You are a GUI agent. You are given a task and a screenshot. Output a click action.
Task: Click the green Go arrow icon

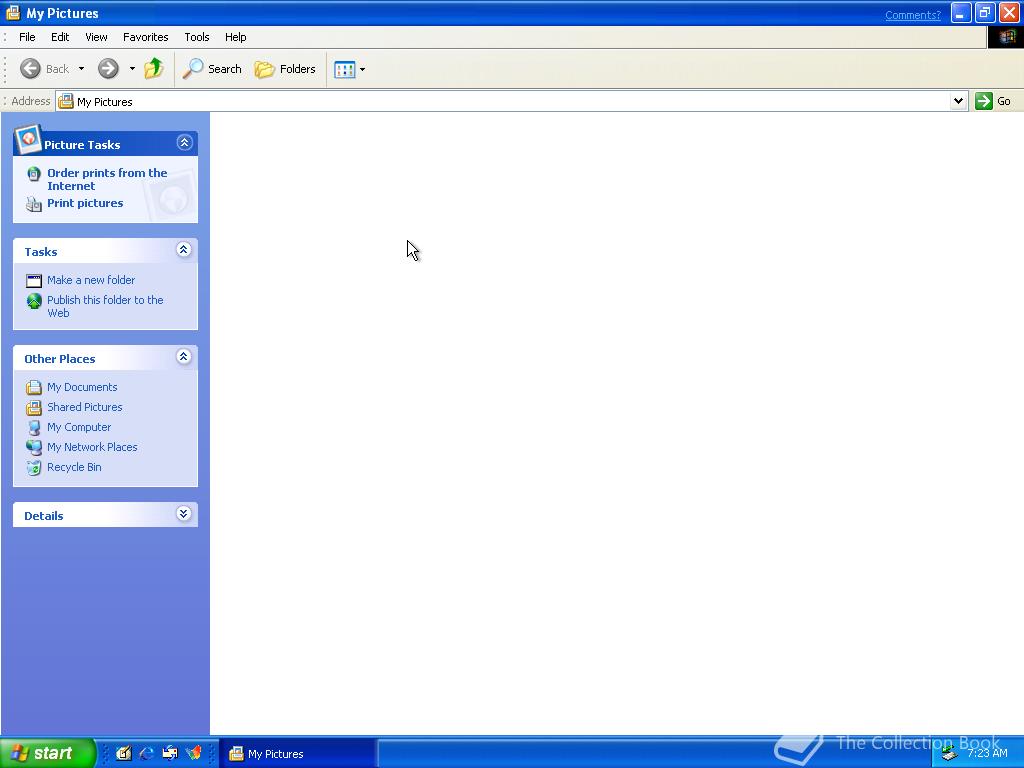984,101
